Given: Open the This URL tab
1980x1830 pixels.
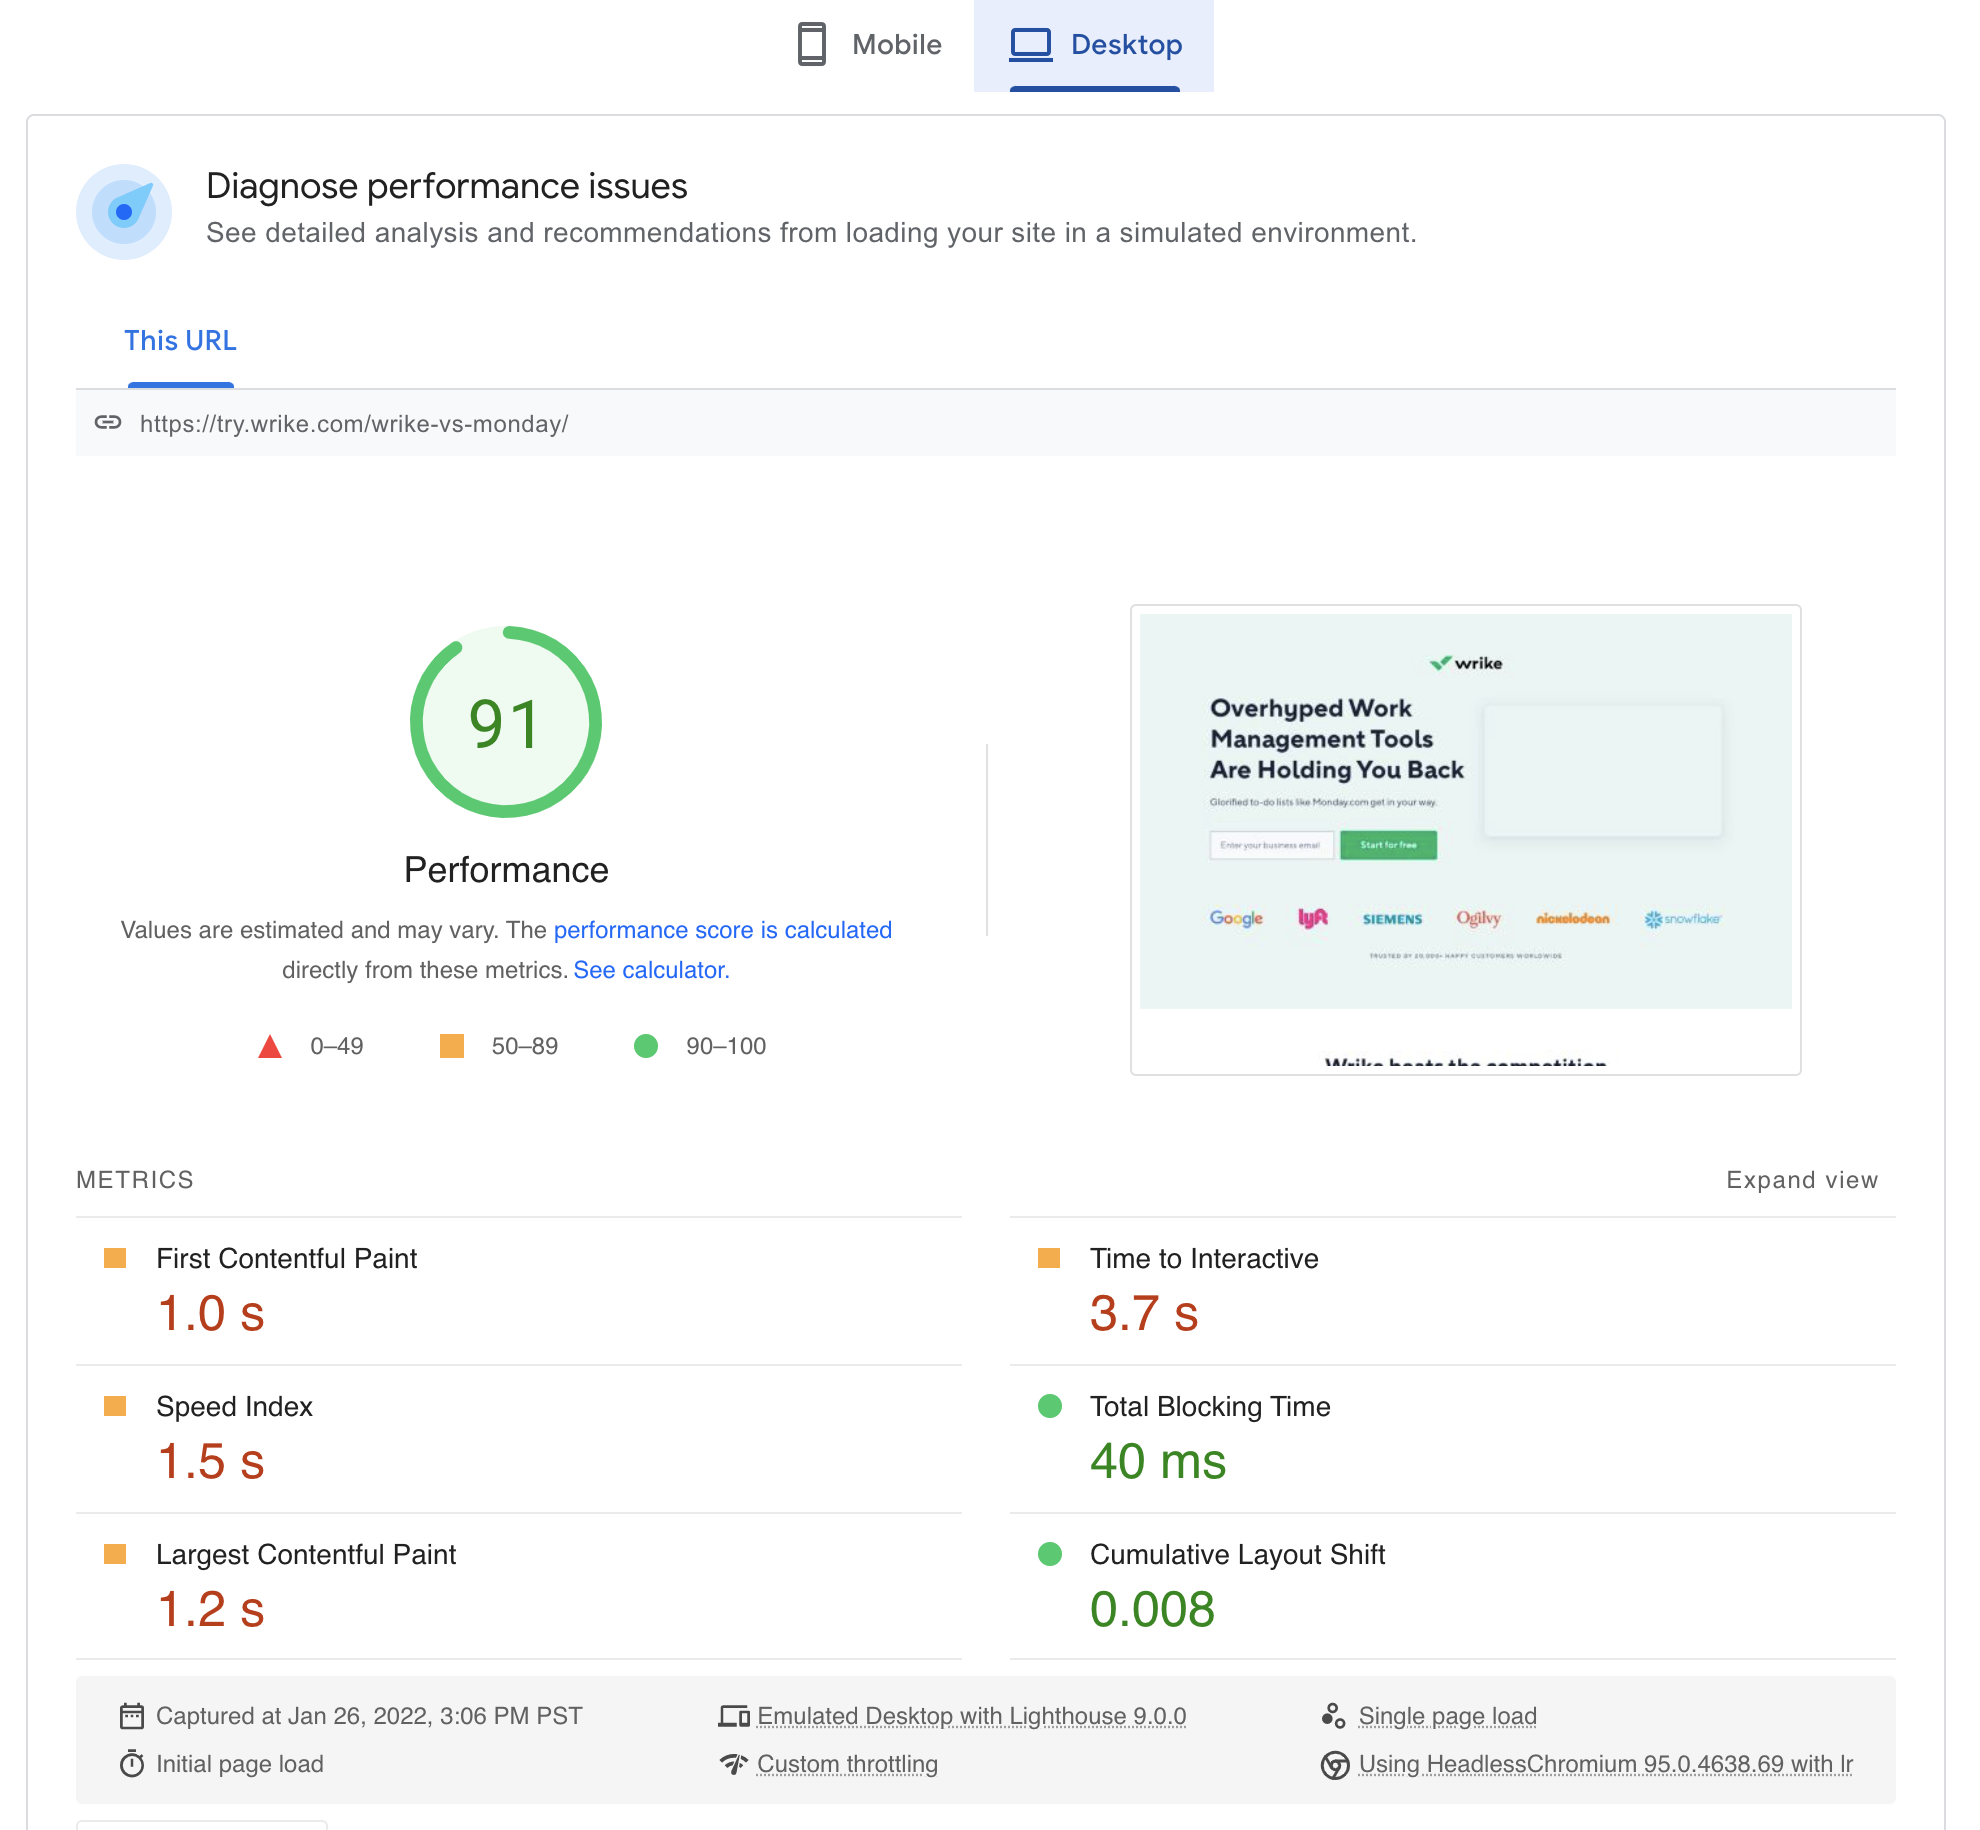Looking at the screenshot, I should 180,341.
